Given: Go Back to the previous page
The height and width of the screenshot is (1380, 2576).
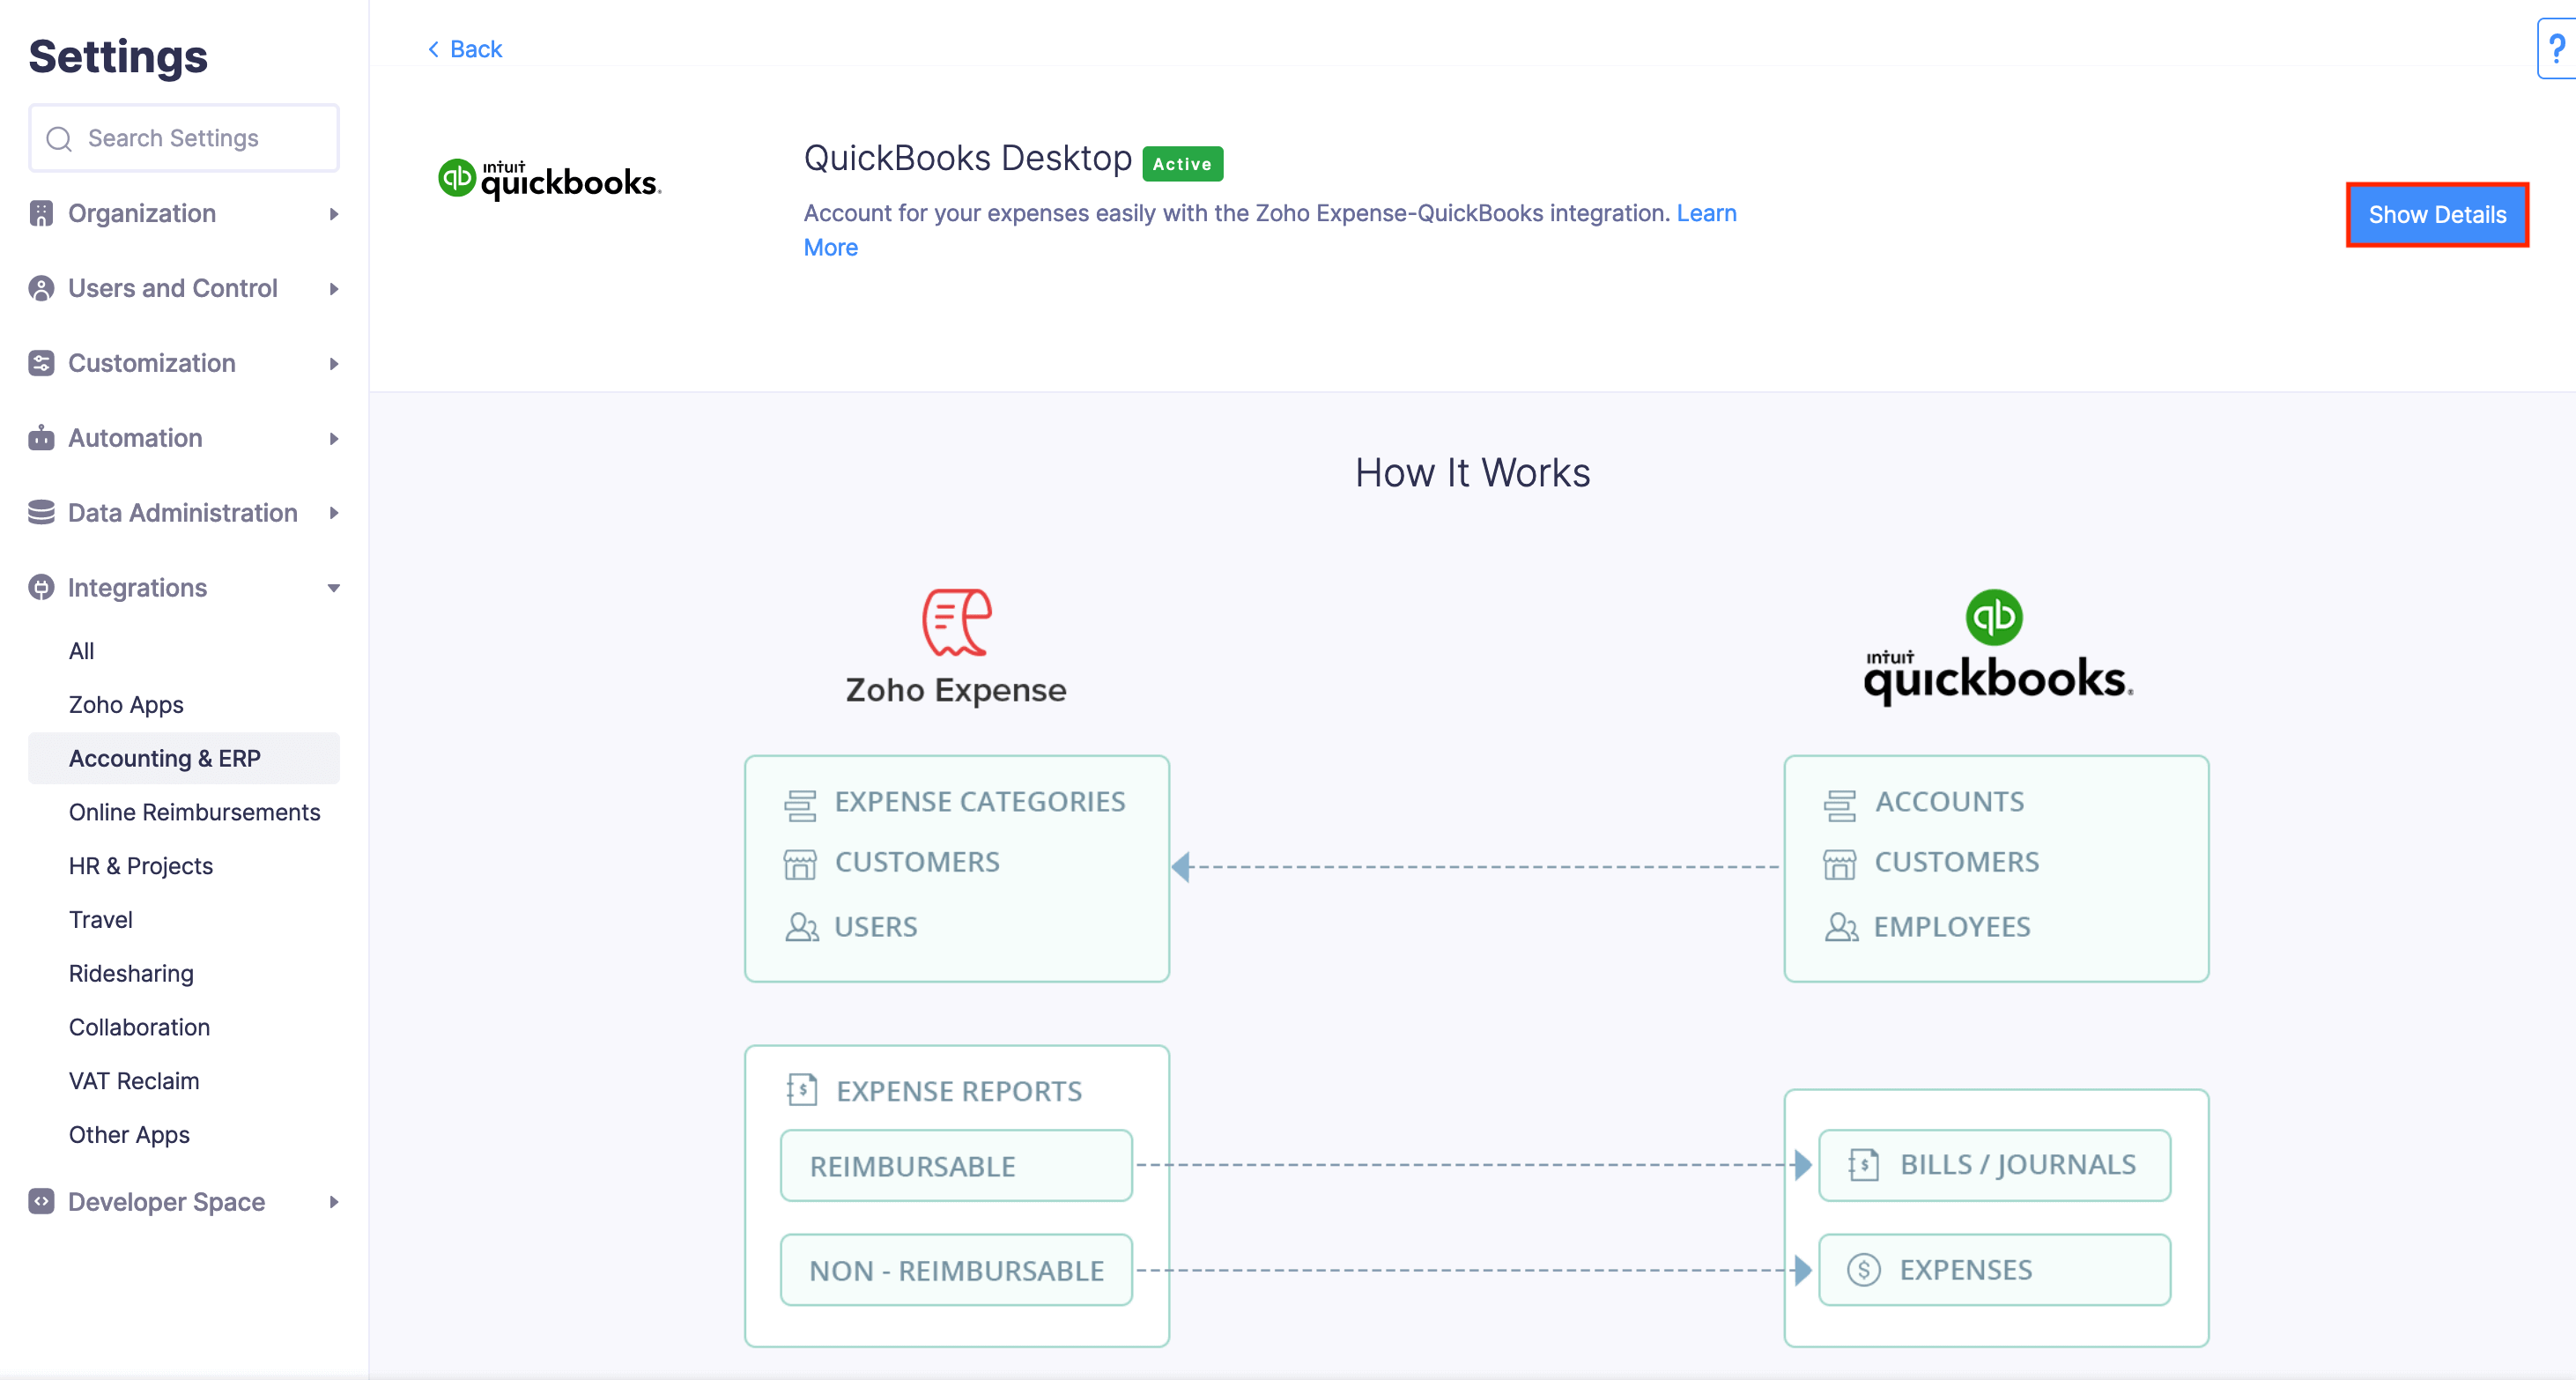Looking at the screenshot, I should point(465,49).
